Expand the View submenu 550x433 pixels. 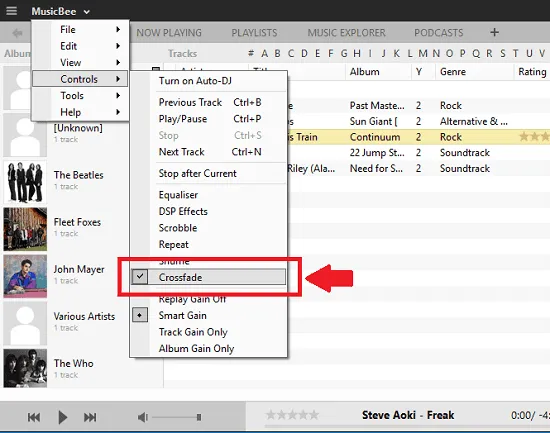(80, 62)
